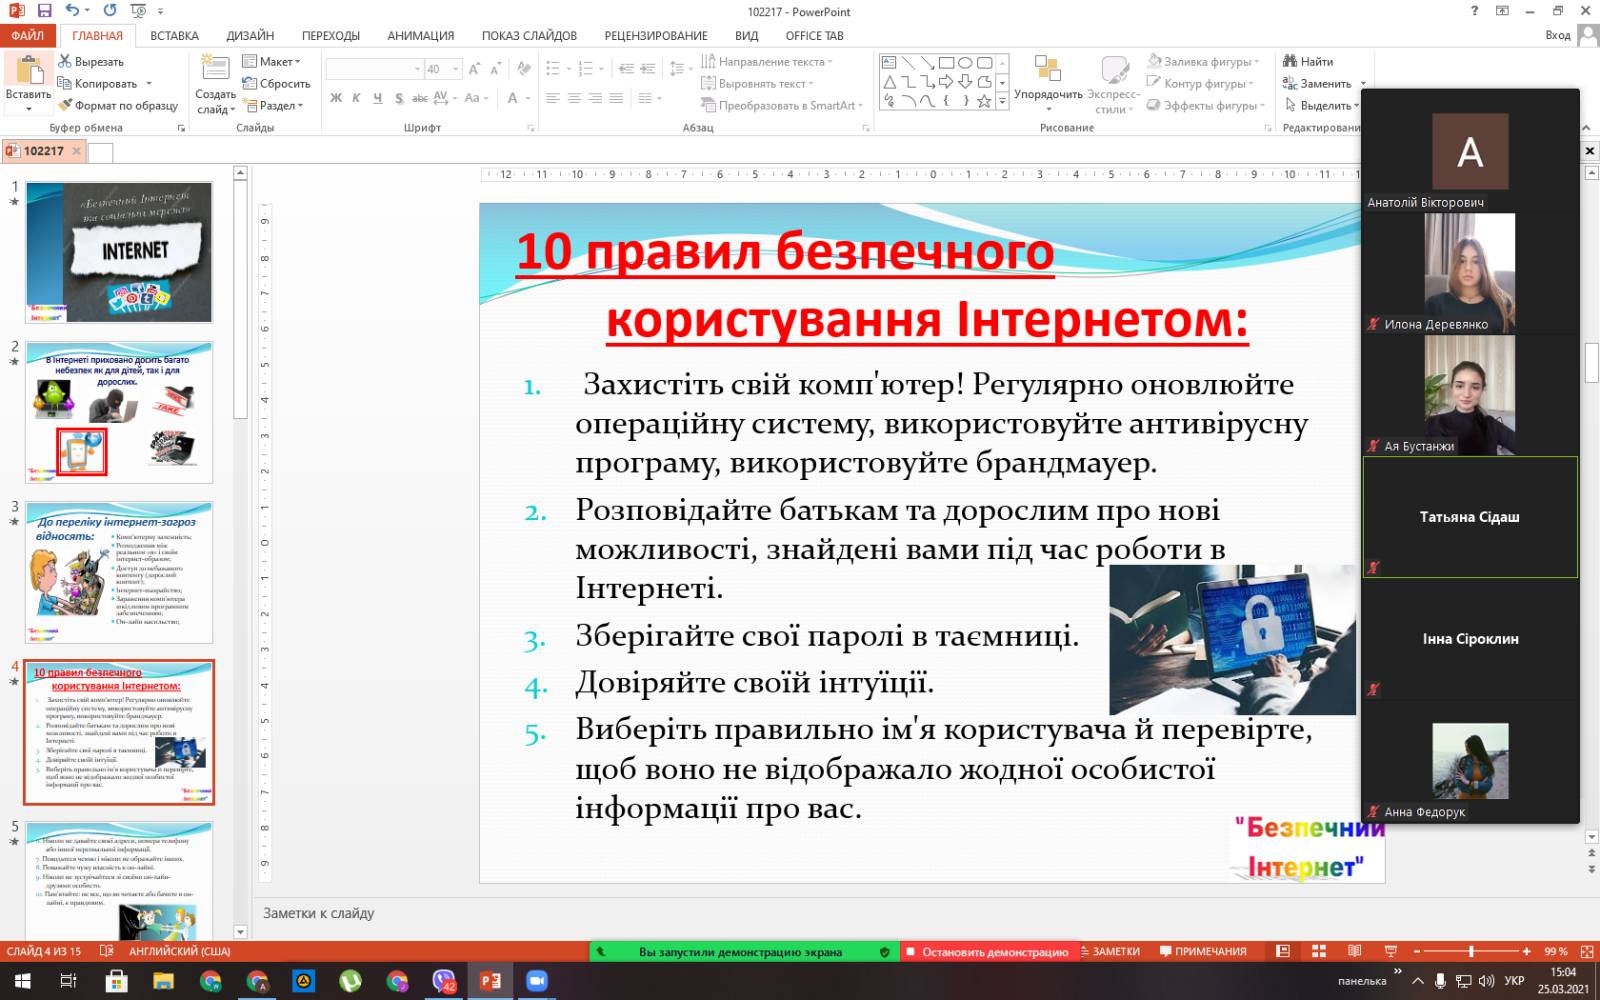Click the Cut (Вырезать) scissors icon
This screenshot has height=1000, width=1600.
(x=65, y=62)
